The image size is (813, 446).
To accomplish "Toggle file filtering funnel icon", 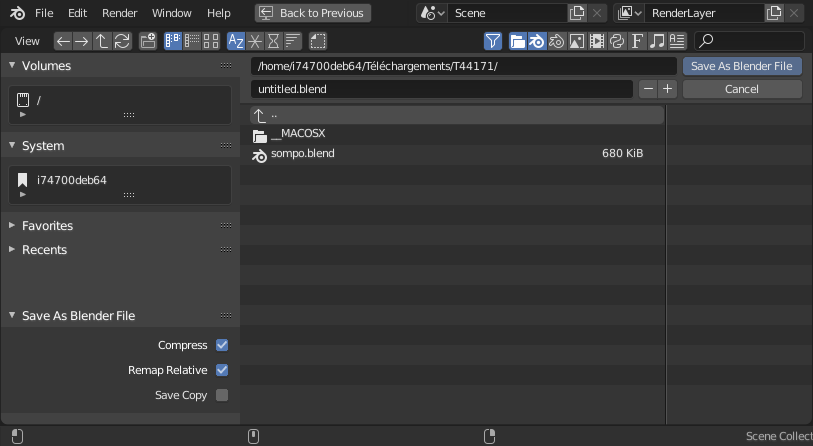I will pos(493,41).
